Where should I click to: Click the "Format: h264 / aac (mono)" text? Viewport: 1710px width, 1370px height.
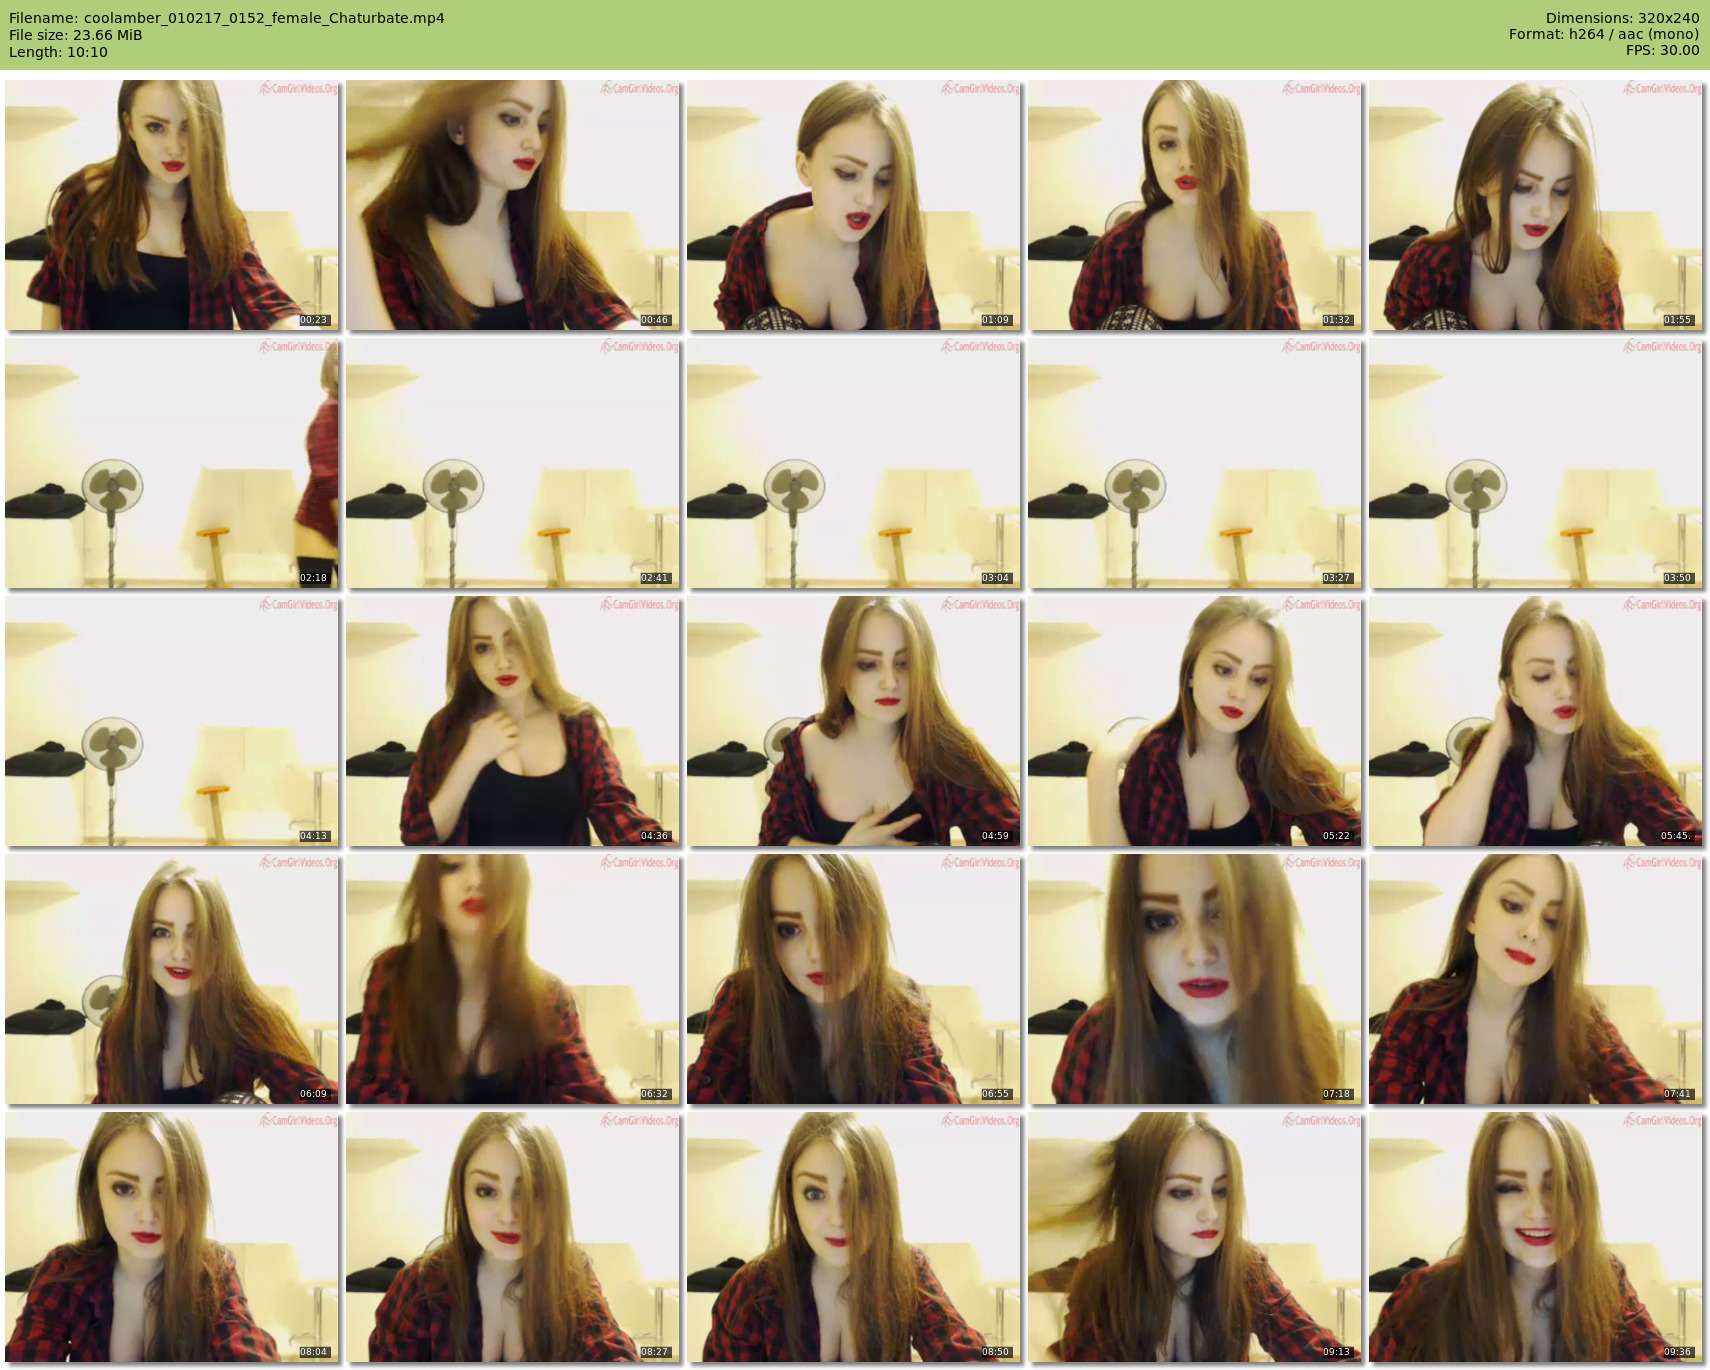tap(1604, 34)
